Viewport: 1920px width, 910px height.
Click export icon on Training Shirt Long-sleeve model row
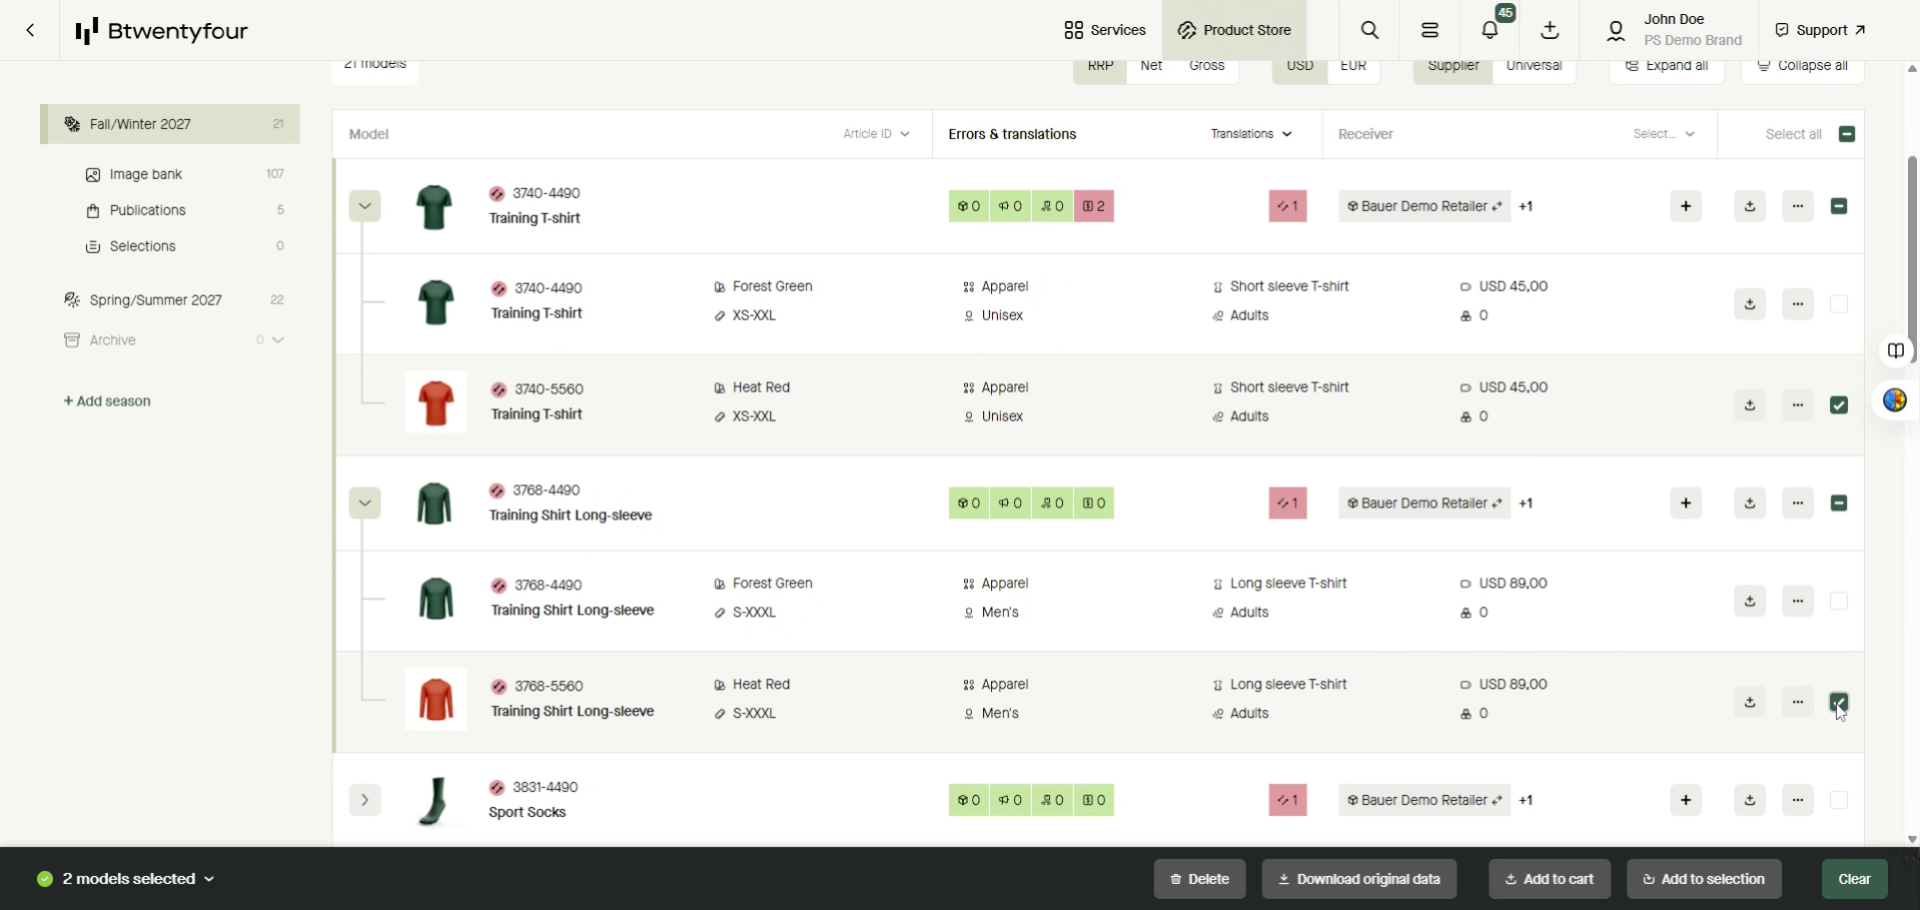point(1750,504)
